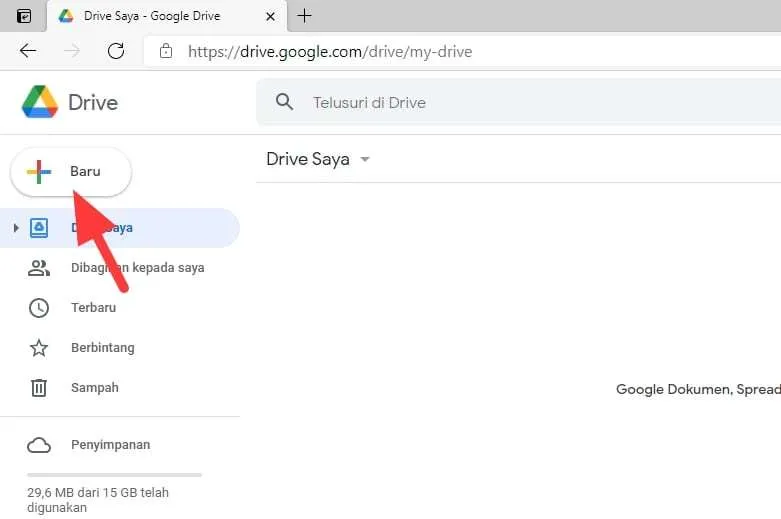Reload the page with refresh icon
This screenshot has width=781, height=519.
click(116, 51)
